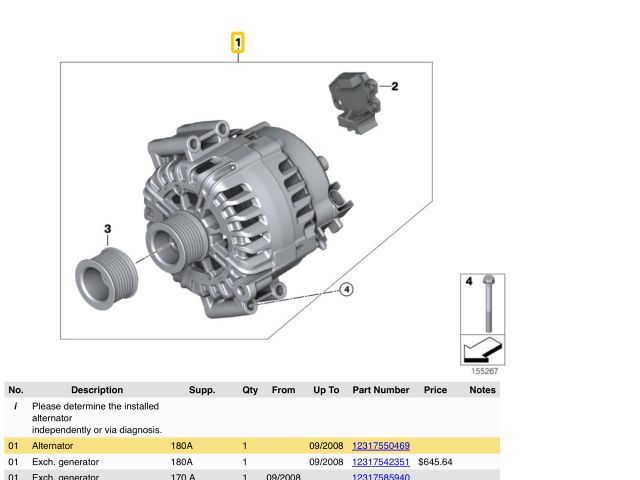Click the $645.64 price value

tap(436, 462)
